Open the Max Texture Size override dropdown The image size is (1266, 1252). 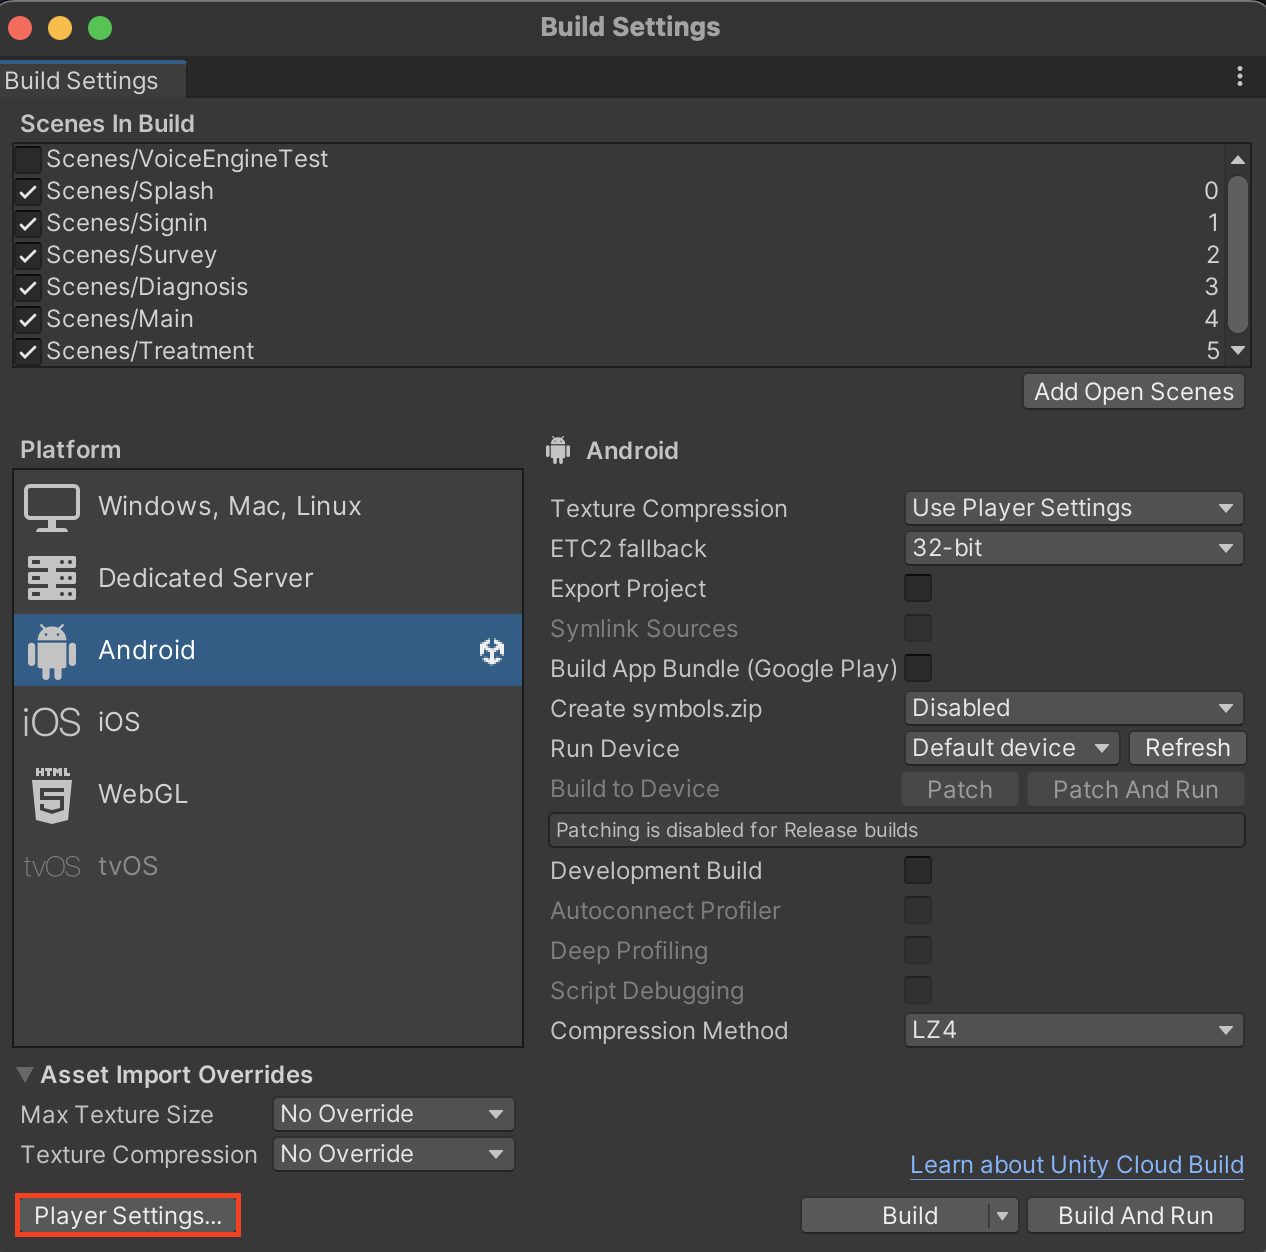coord(394,1114)
